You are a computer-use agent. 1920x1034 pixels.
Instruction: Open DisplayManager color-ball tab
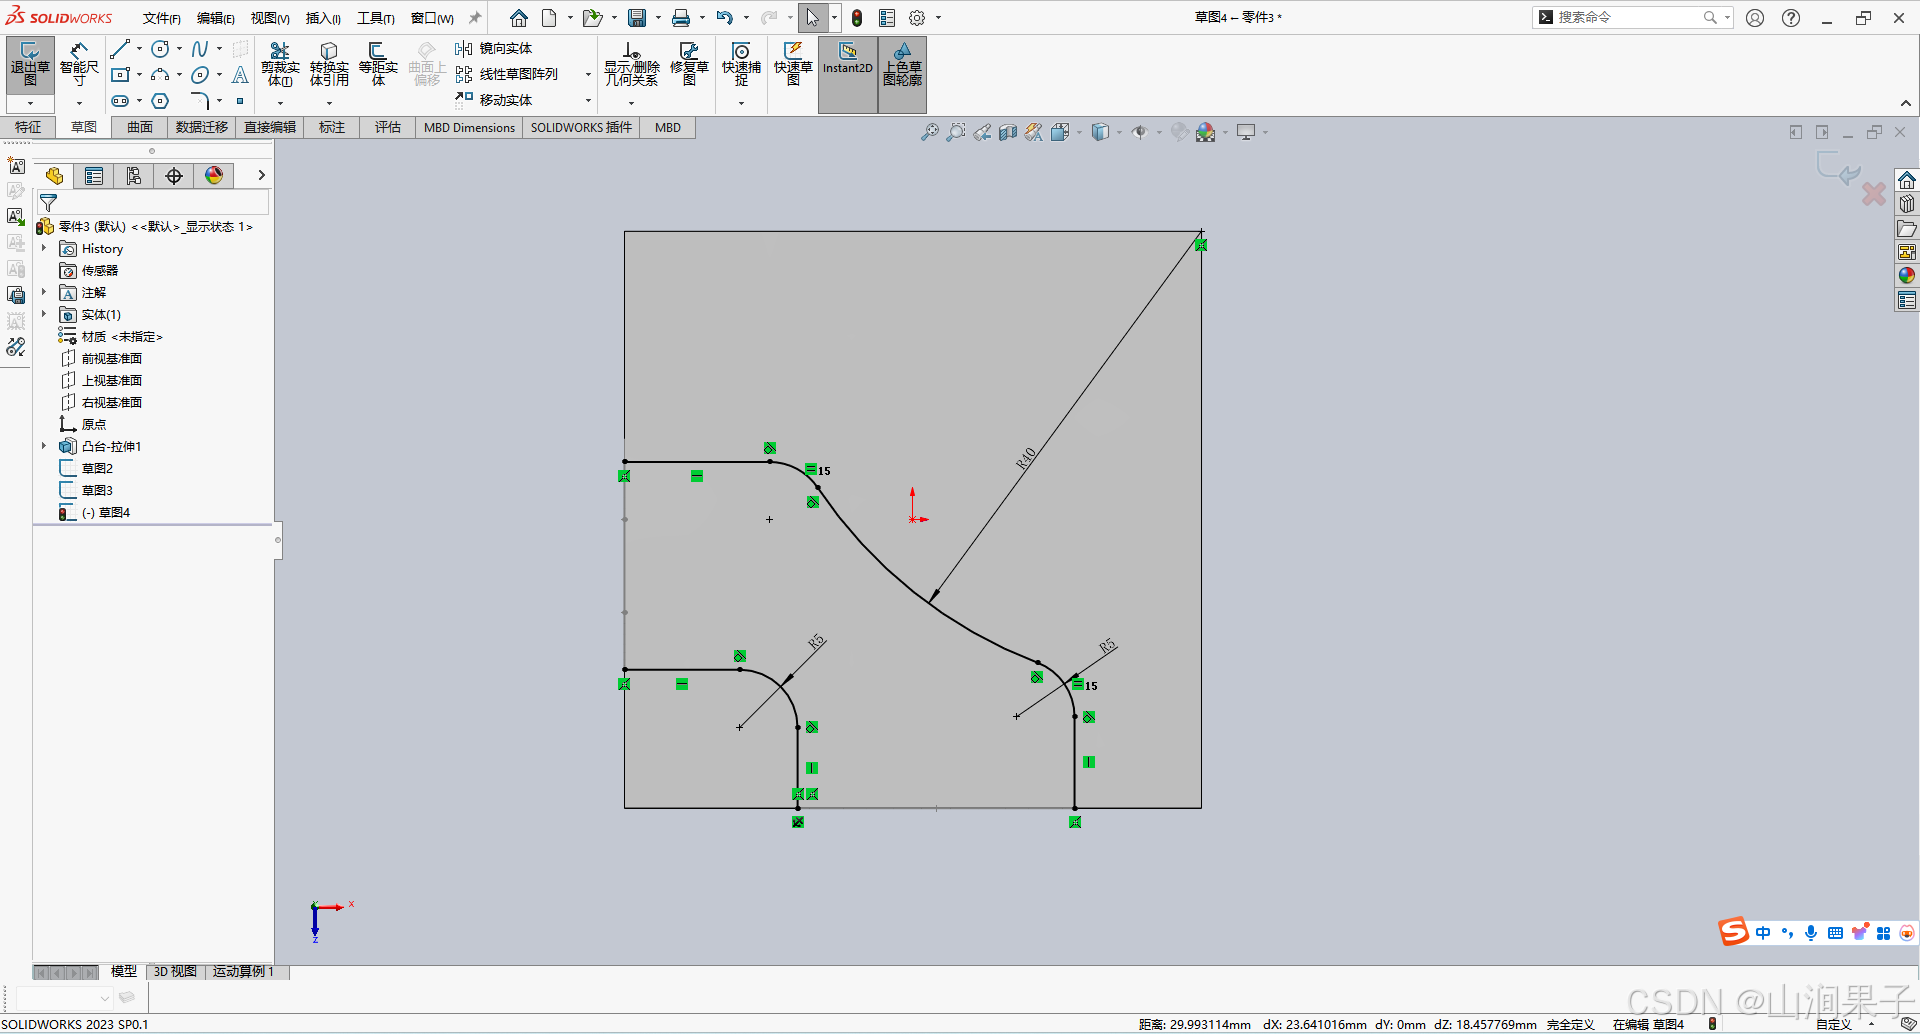click(x=214, y=176)
